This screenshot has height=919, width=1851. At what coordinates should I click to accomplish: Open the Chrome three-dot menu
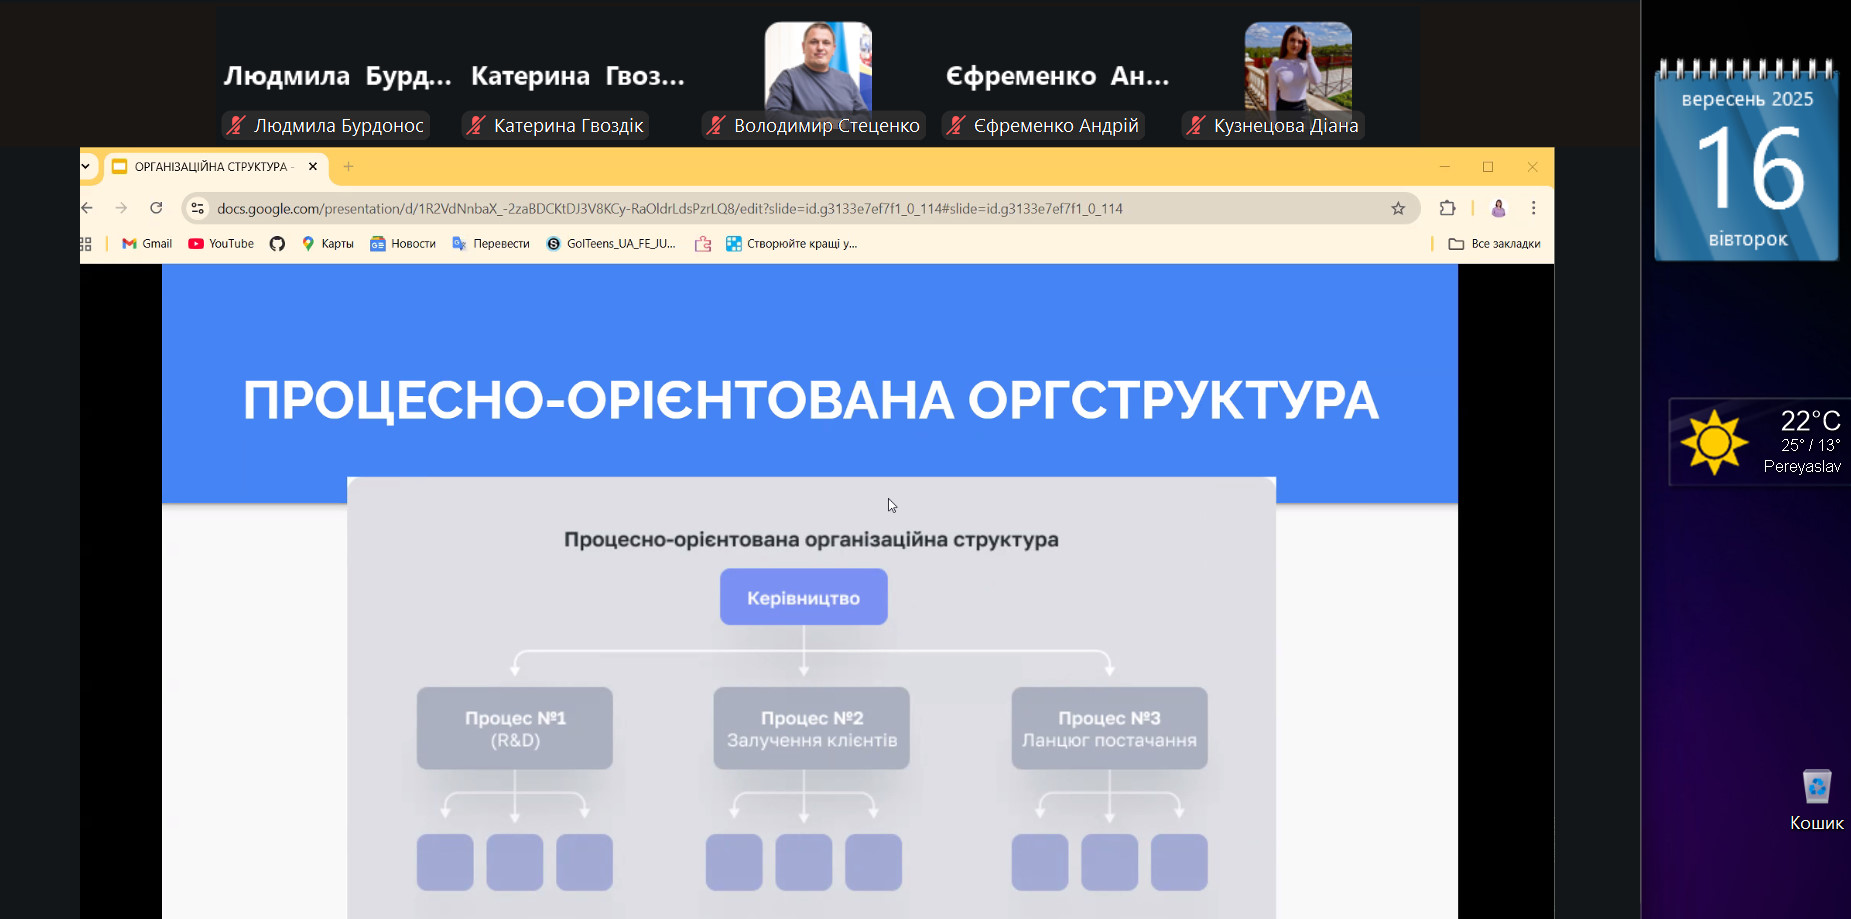[x=1533, y=208]
